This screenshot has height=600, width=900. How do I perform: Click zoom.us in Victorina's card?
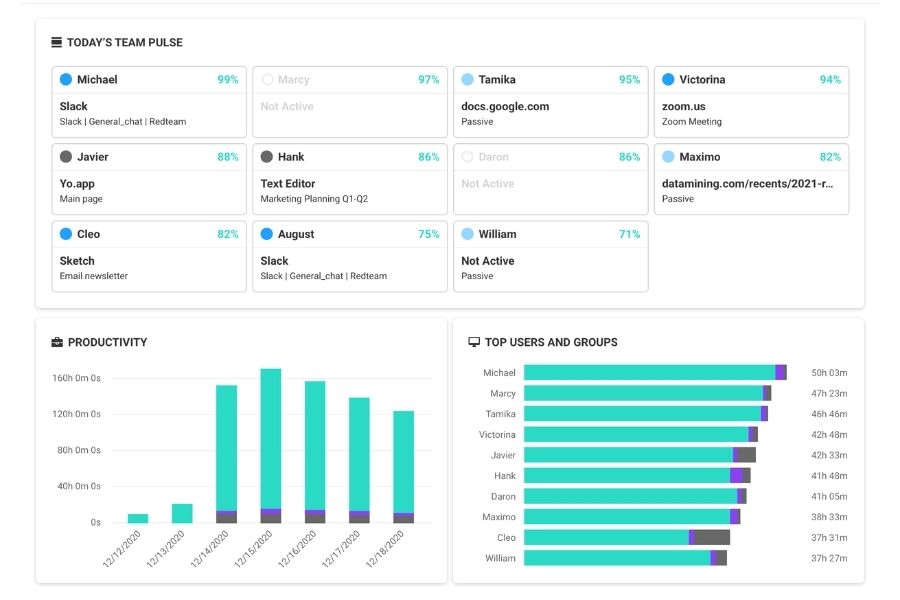click(684, 106)
